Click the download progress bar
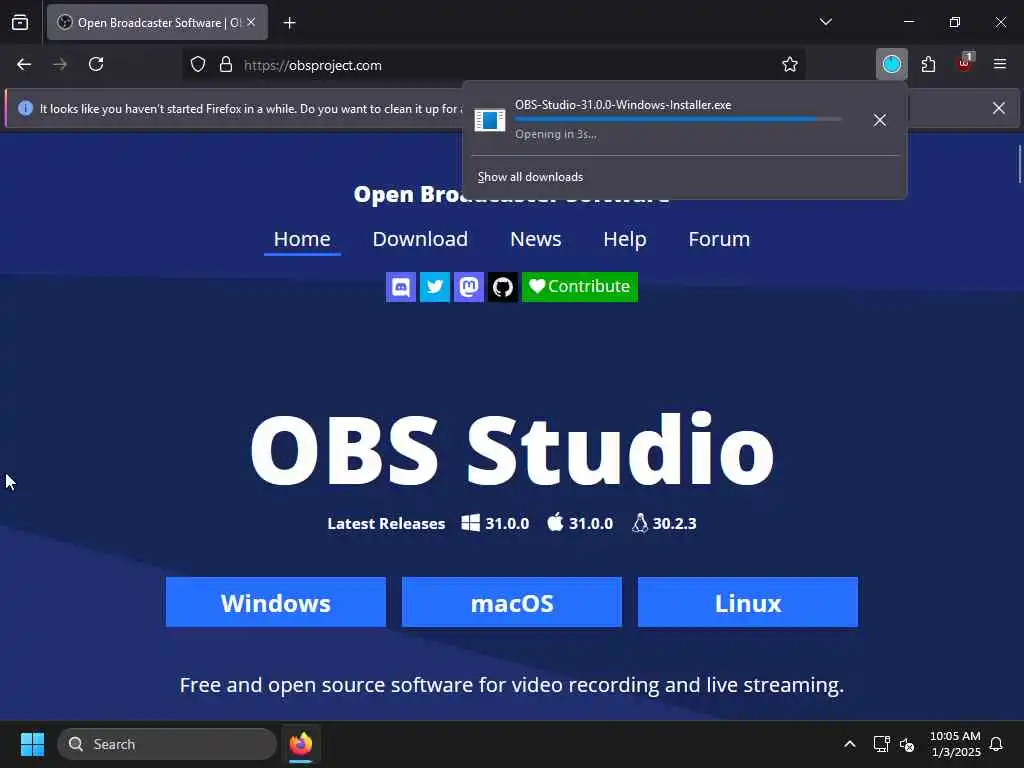The width and height of the screenshot is (1024, 768). click(x=678, y=119)
